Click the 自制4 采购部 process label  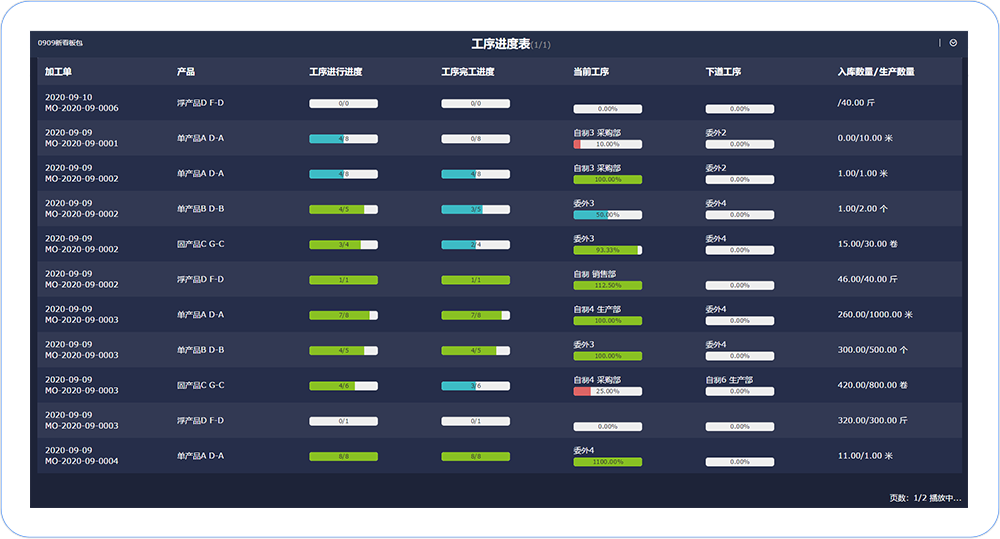coord(597,380)
